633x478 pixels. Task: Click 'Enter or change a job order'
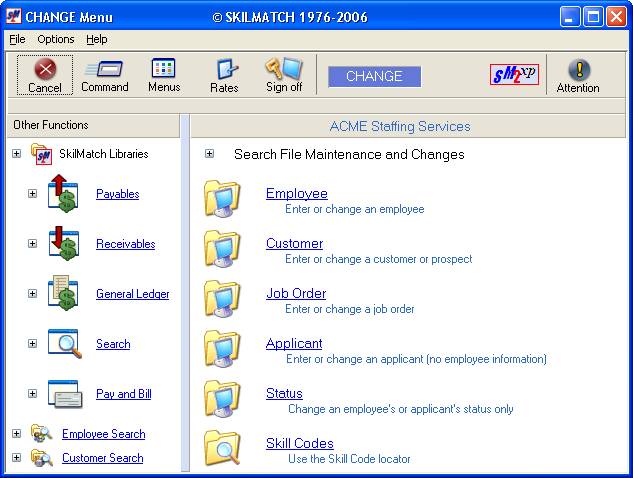pyautogui.click(x=350, y=309)
